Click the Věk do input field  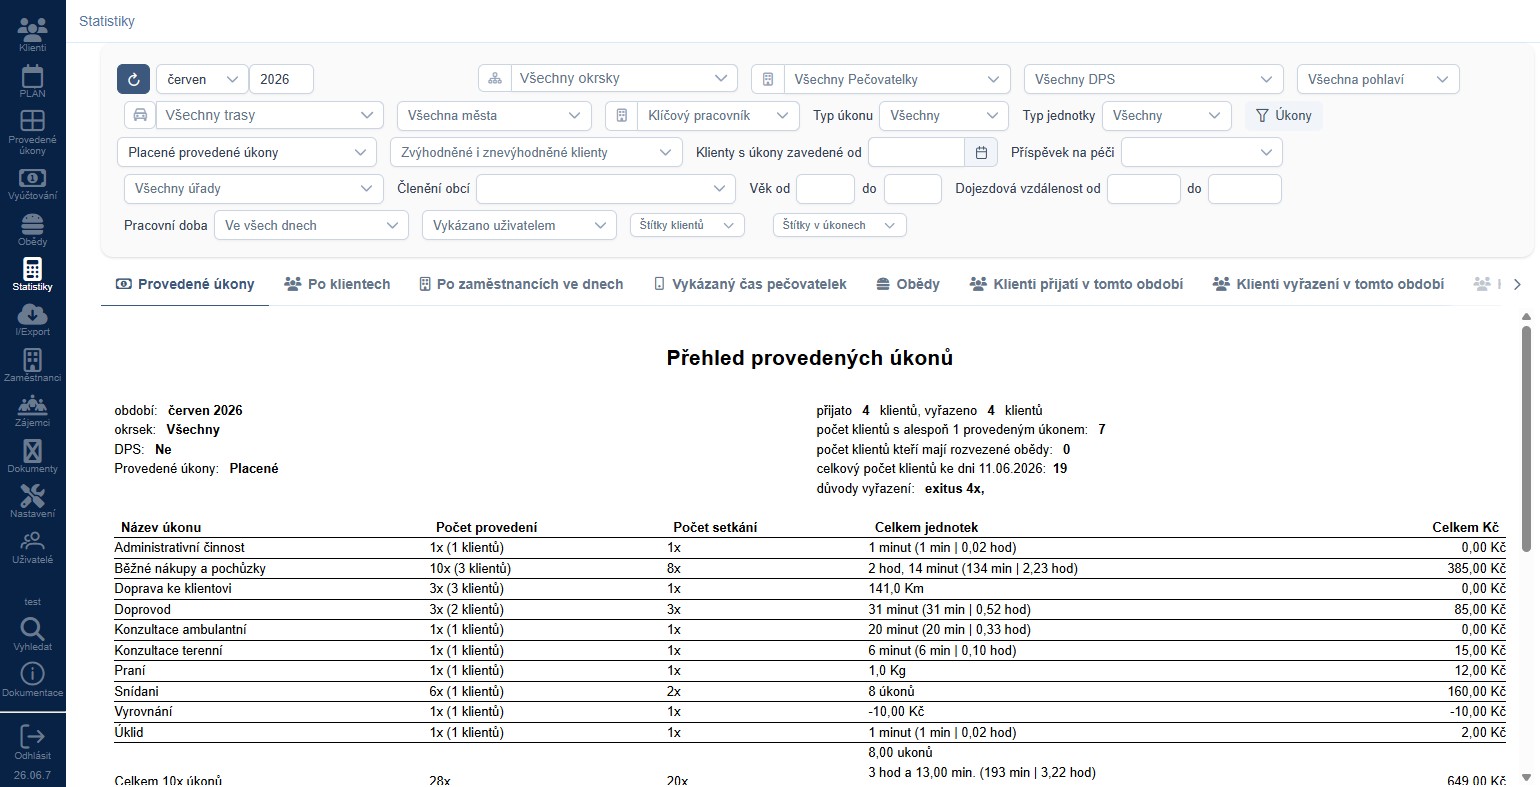tap(913, 188)
